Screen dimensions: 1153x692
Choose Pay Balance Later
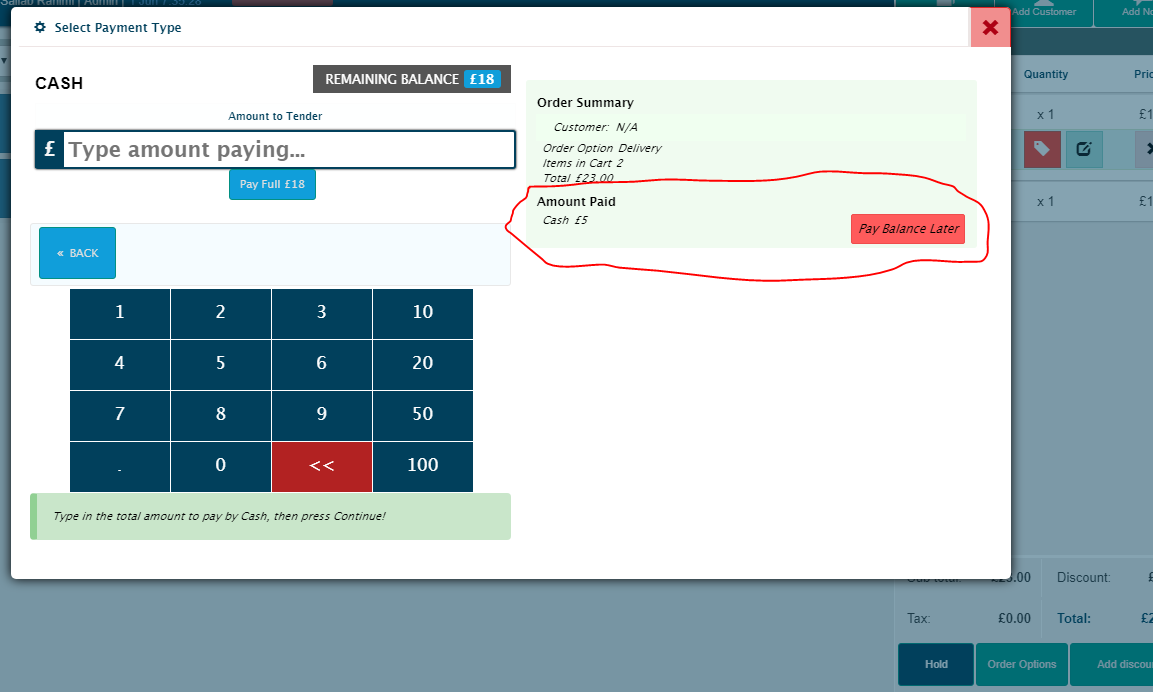(907, 229)
